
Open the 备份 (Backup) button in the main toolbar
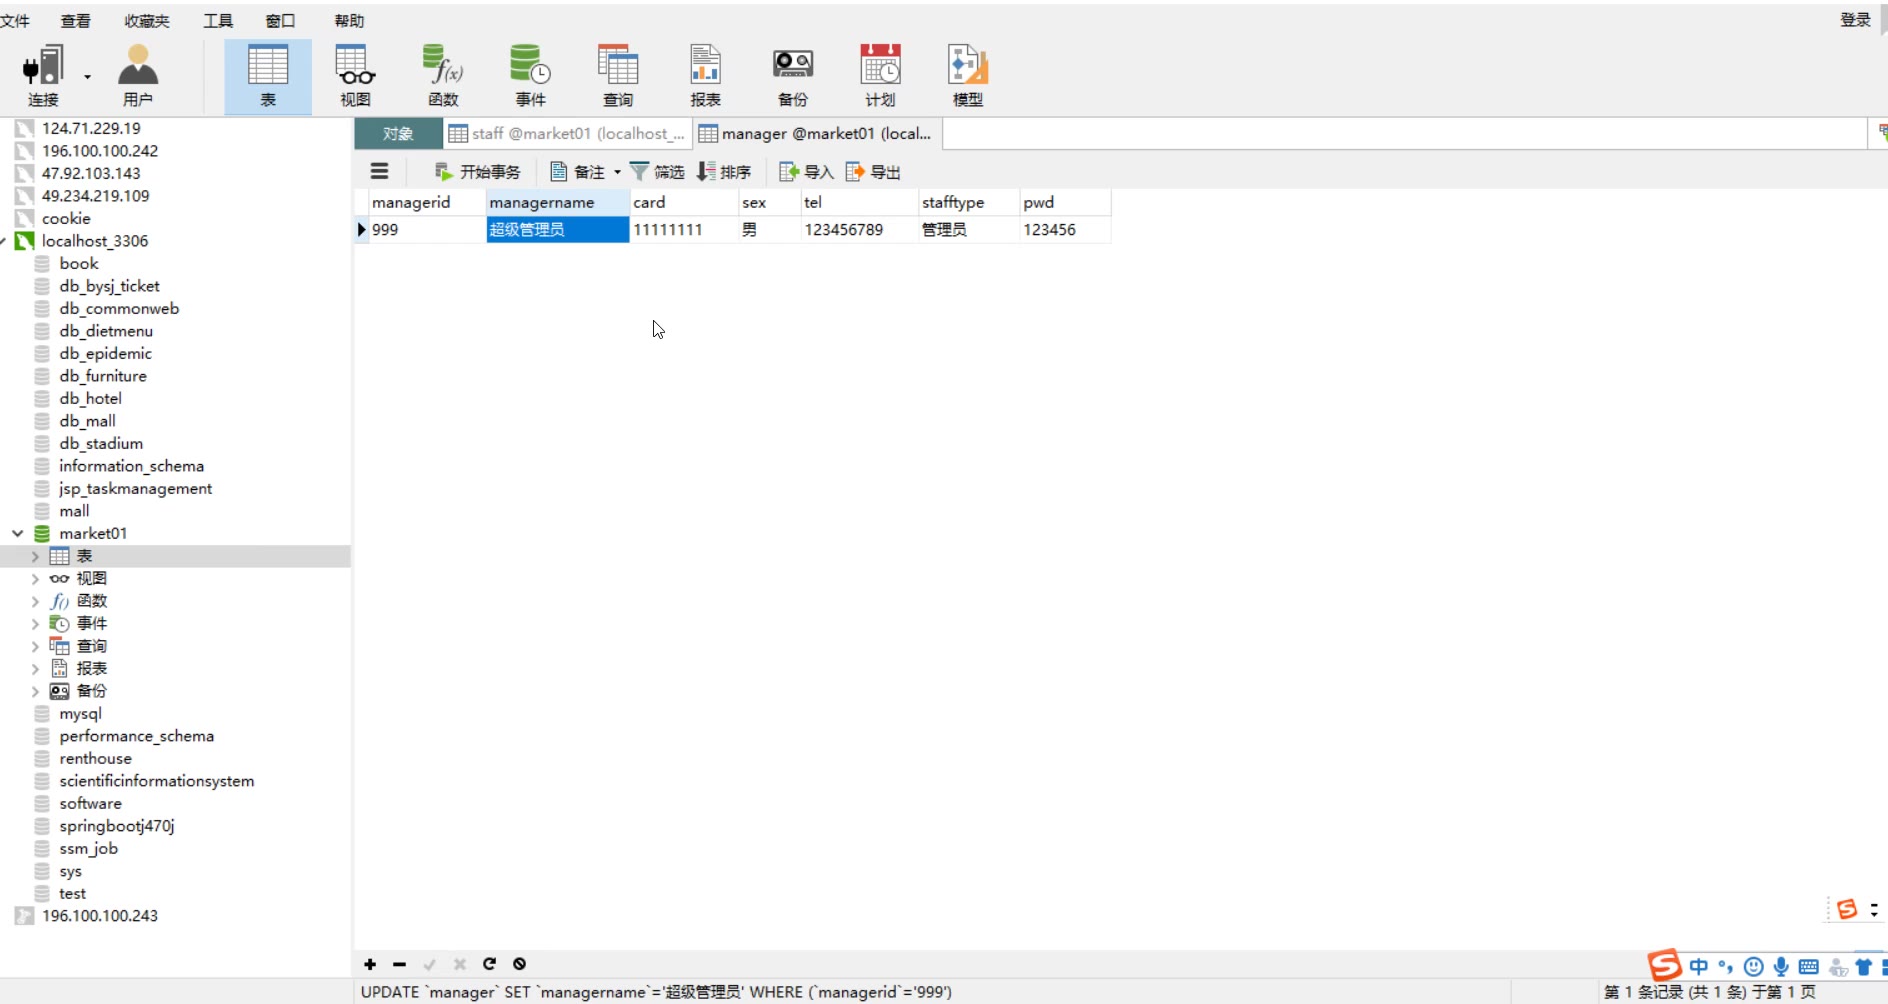793,75
